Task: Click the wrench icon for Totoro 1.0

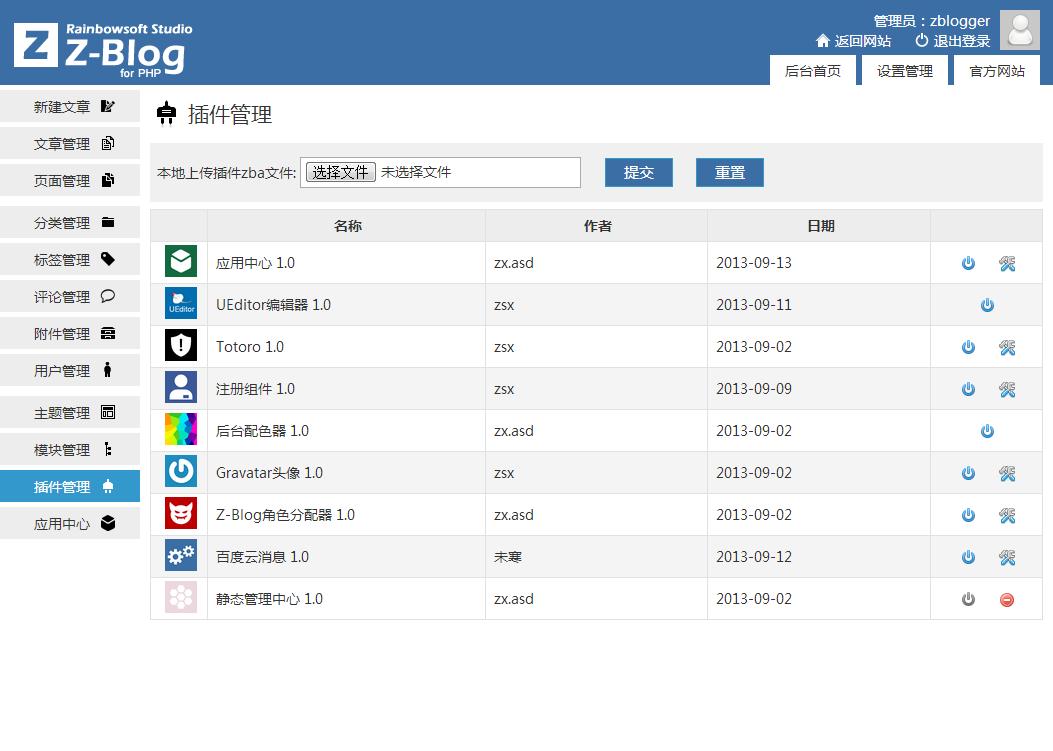Action: click(1007, 347)
